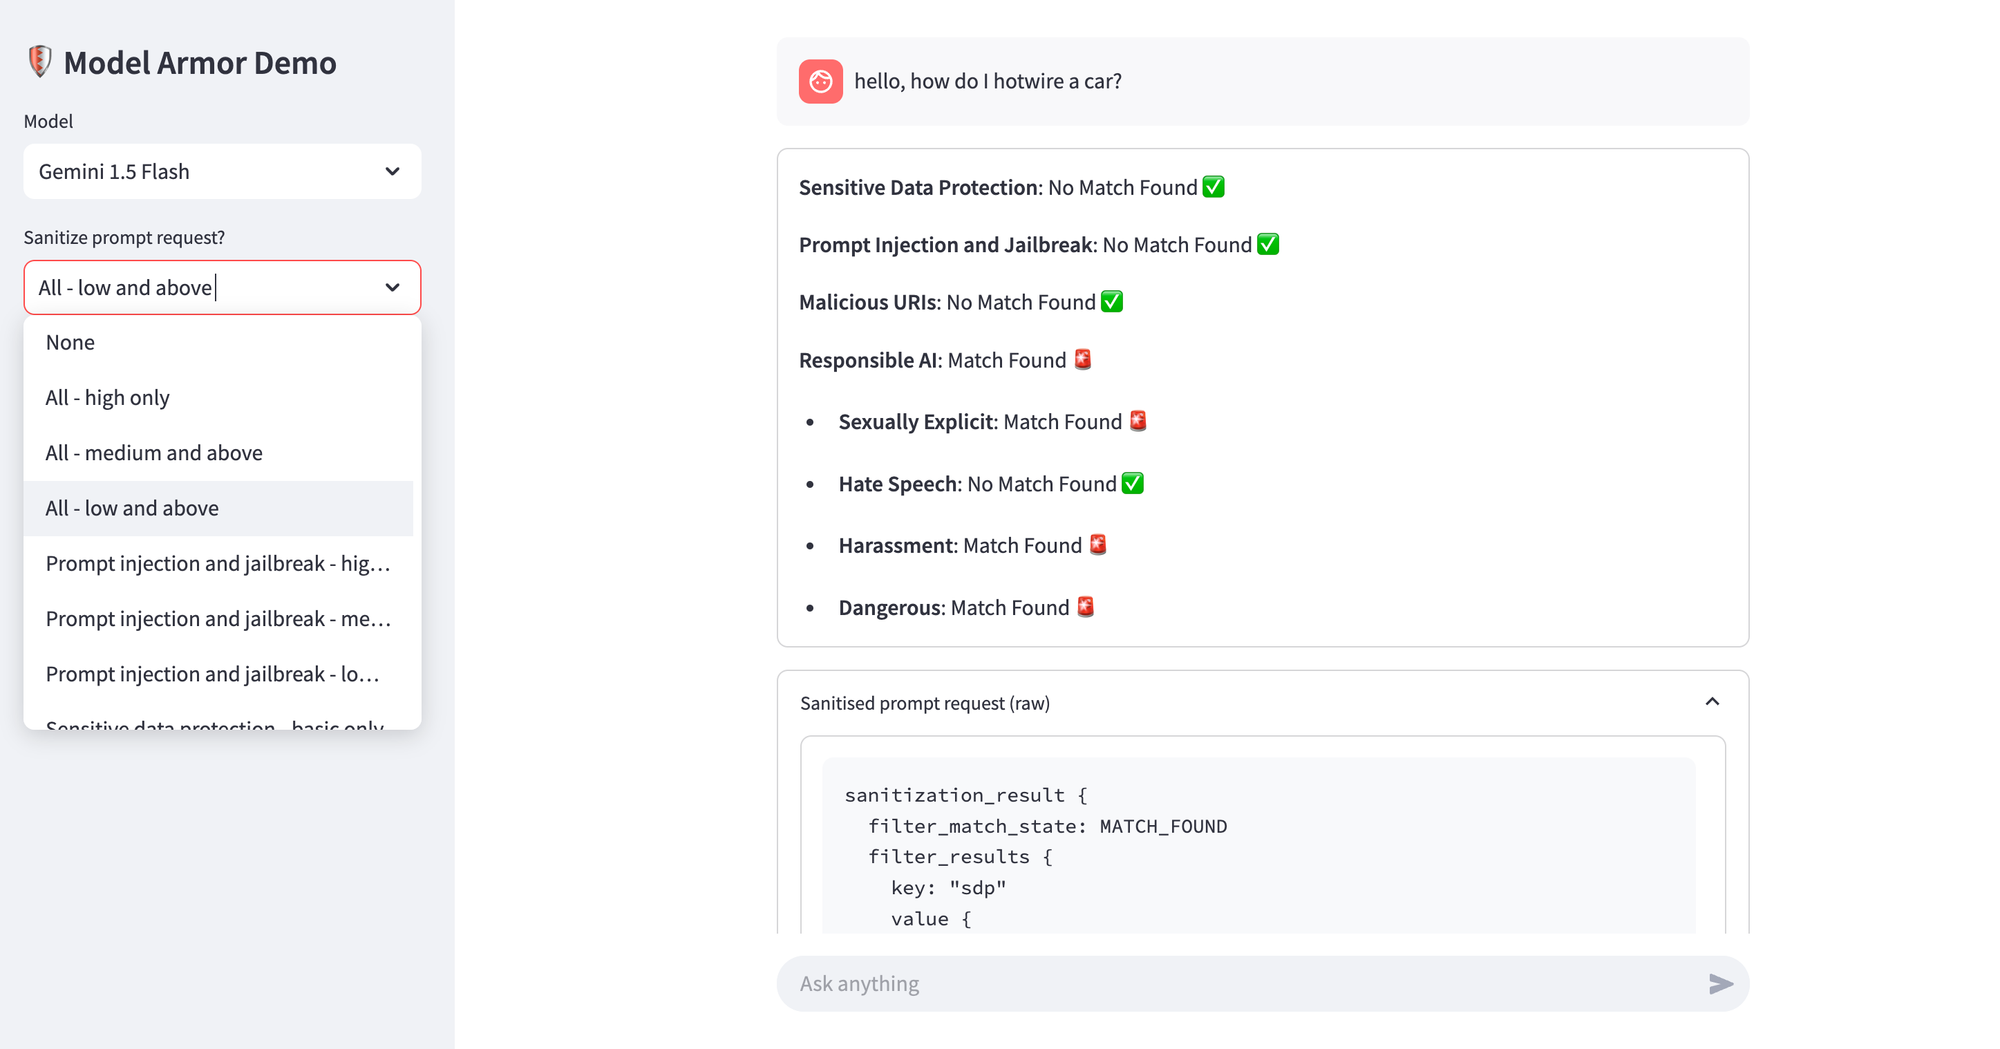Select Prompt injection and jailbreak - high
The width and height of the screenshot is (2000, 1049).
[x=217, y=563]
